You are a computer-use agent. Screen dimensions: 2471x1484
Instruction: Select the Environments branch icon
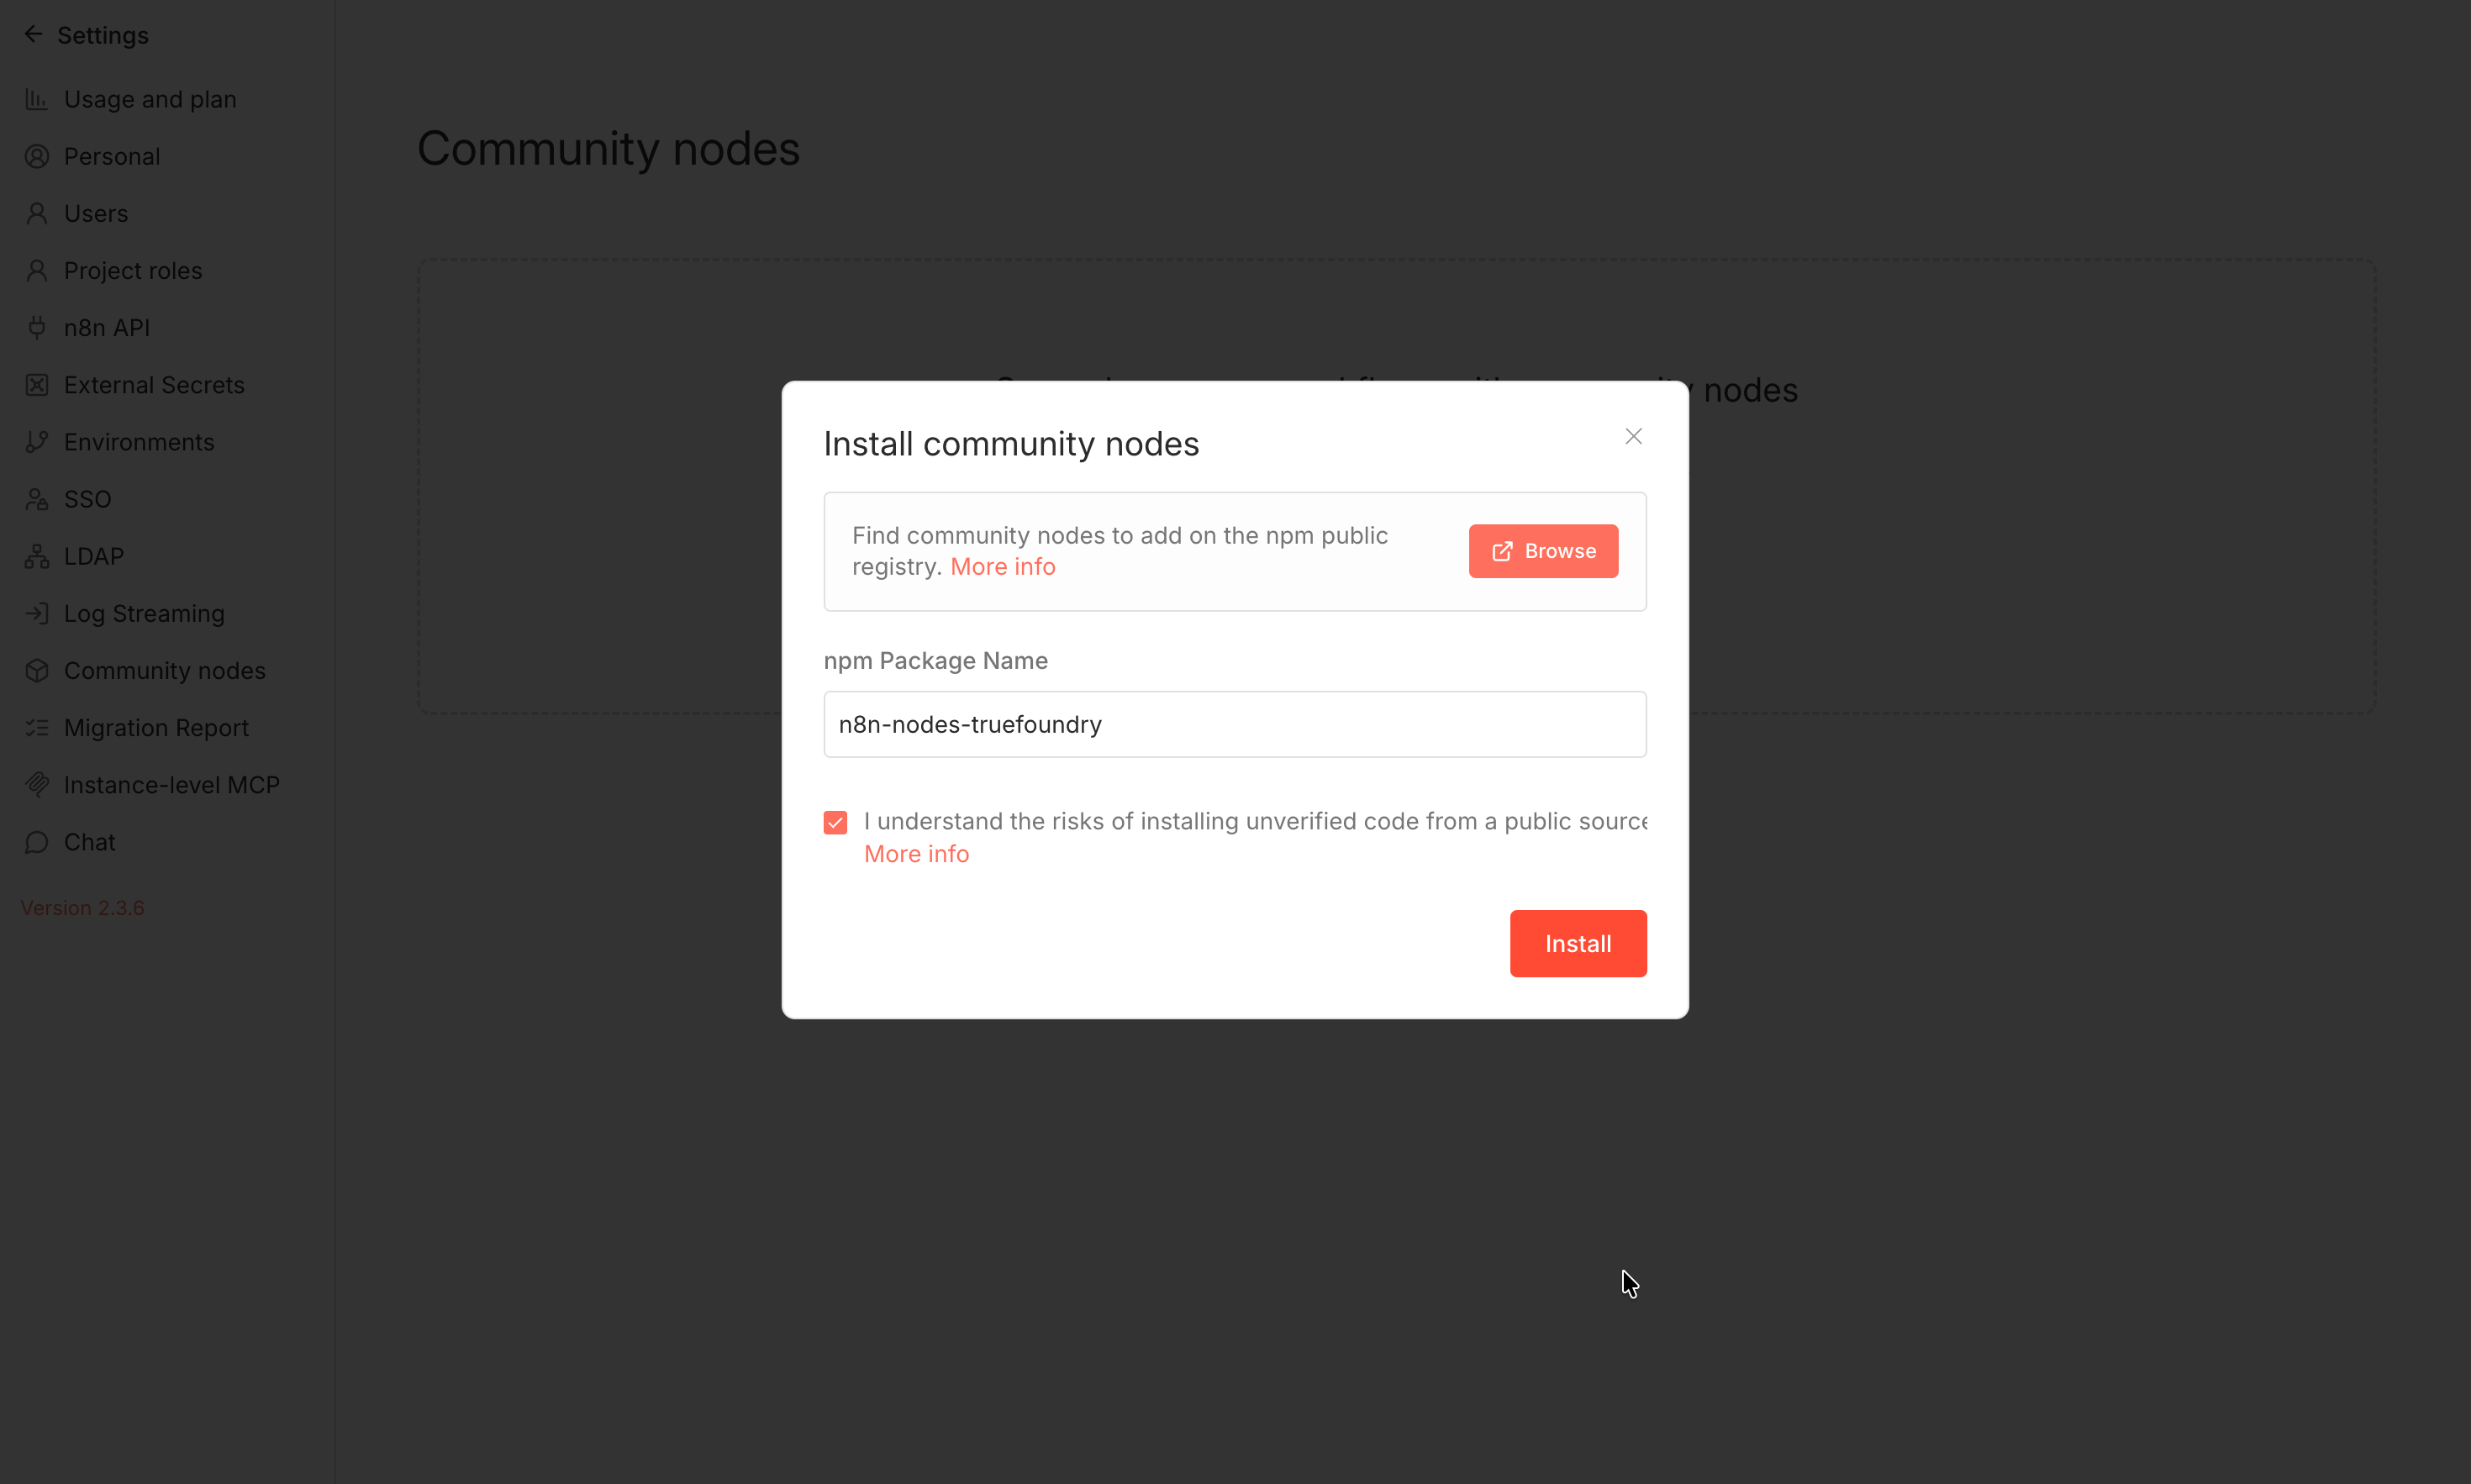[x=37, y=441]
